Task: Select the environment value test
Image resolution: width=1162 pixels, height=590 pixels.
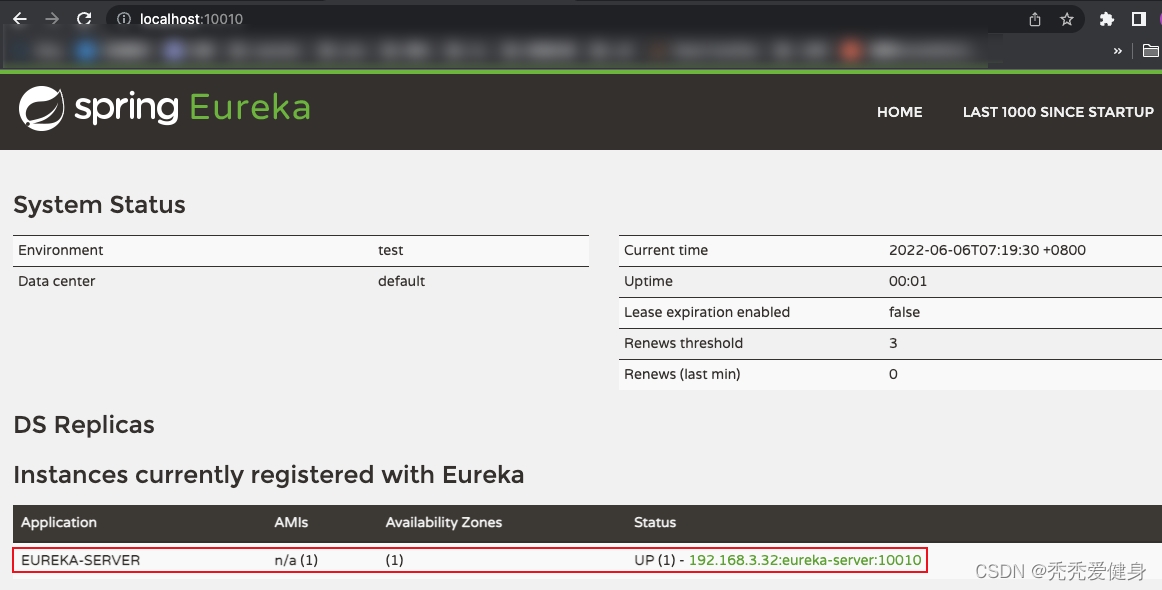Action: click(x=391, y=251)
